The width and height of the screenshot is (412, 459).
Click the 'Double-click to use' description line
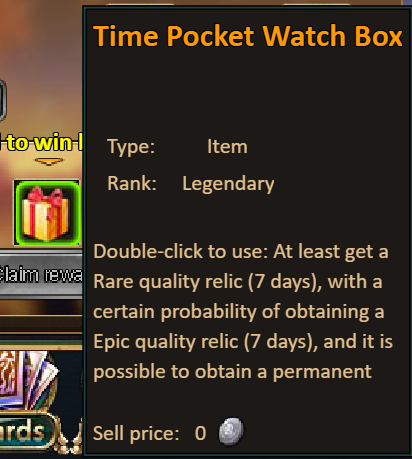coord(241,251)
